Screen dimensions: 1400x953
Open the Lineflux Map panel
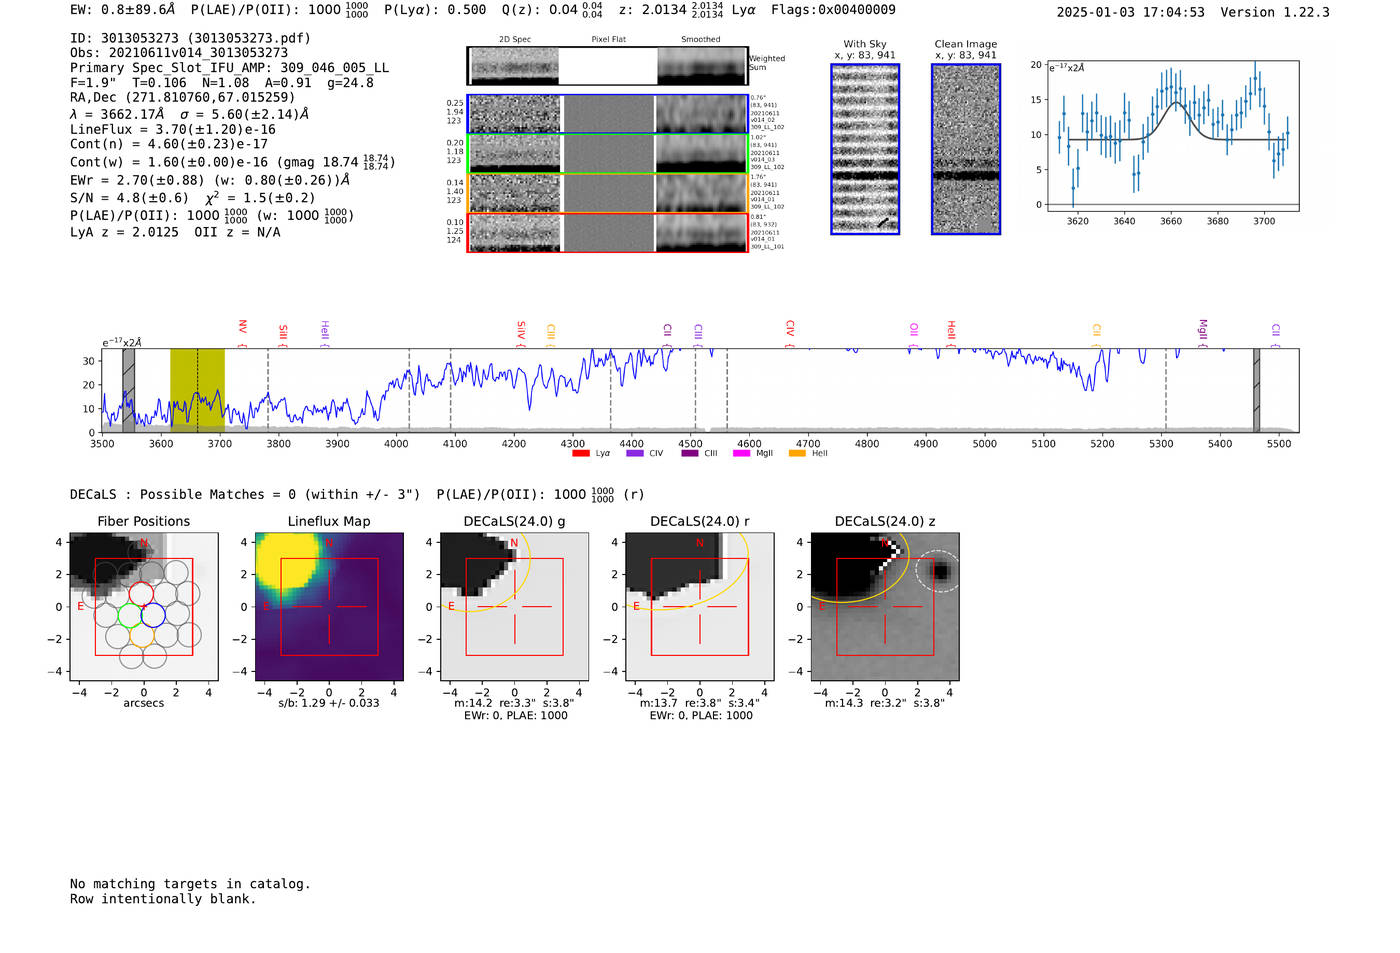pos(329,606)
